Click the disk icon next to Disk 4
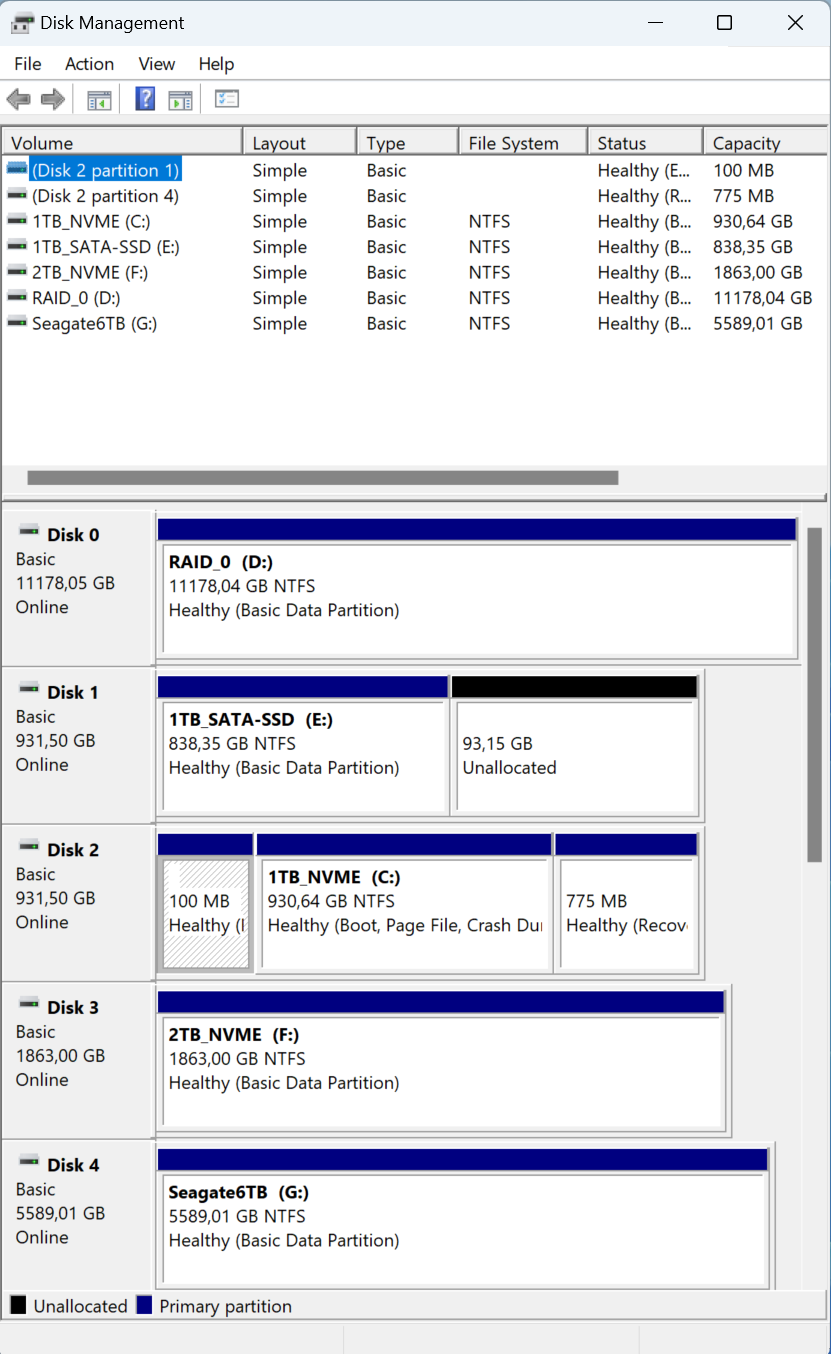The width and height of the screenshot is (831, 1354). point(29,1163)
